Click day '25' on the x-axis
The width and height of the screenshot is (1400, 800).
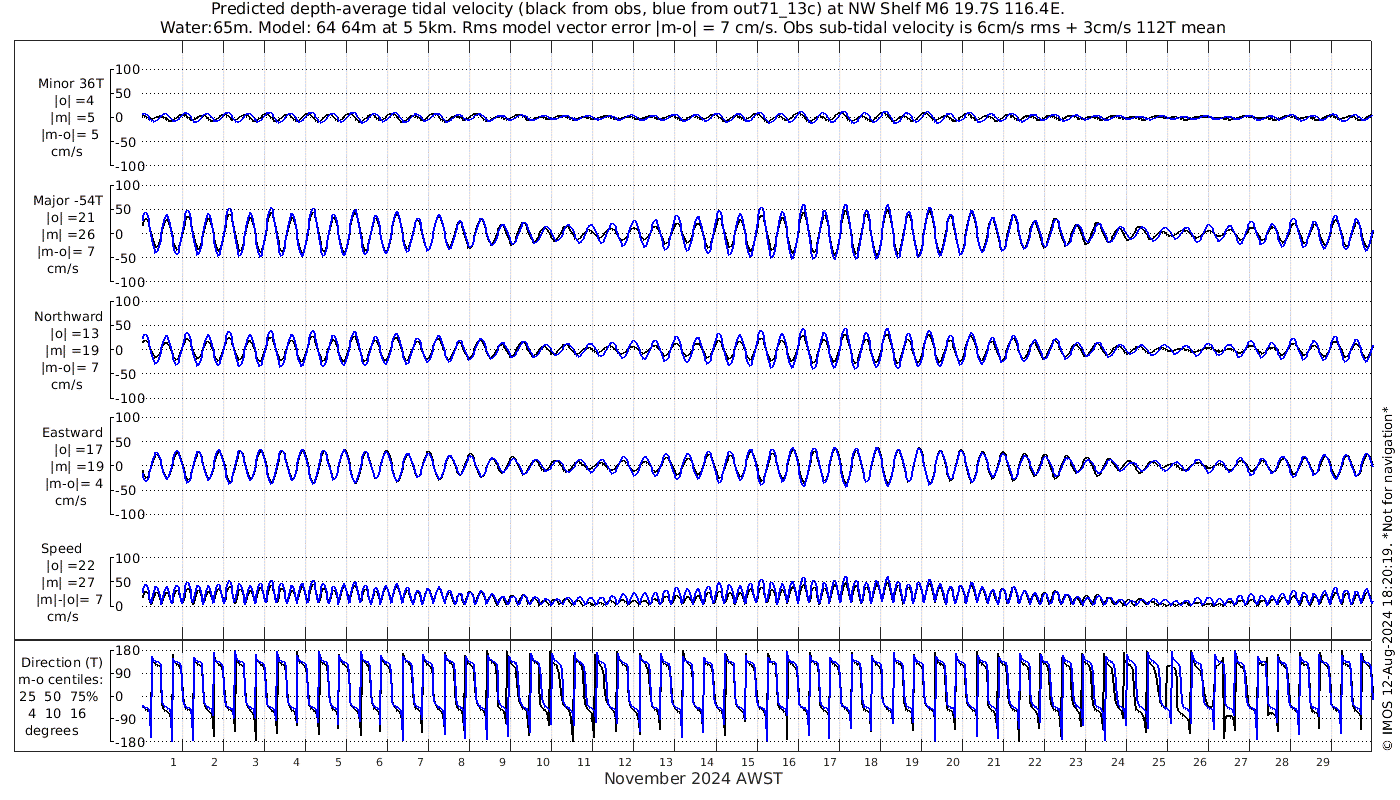(x=1158, y=762)
